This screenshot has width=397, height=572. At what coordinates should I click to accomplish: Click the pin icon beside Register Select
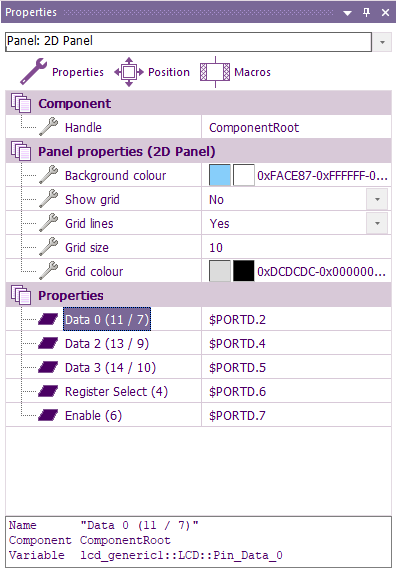tap(48, 391)
